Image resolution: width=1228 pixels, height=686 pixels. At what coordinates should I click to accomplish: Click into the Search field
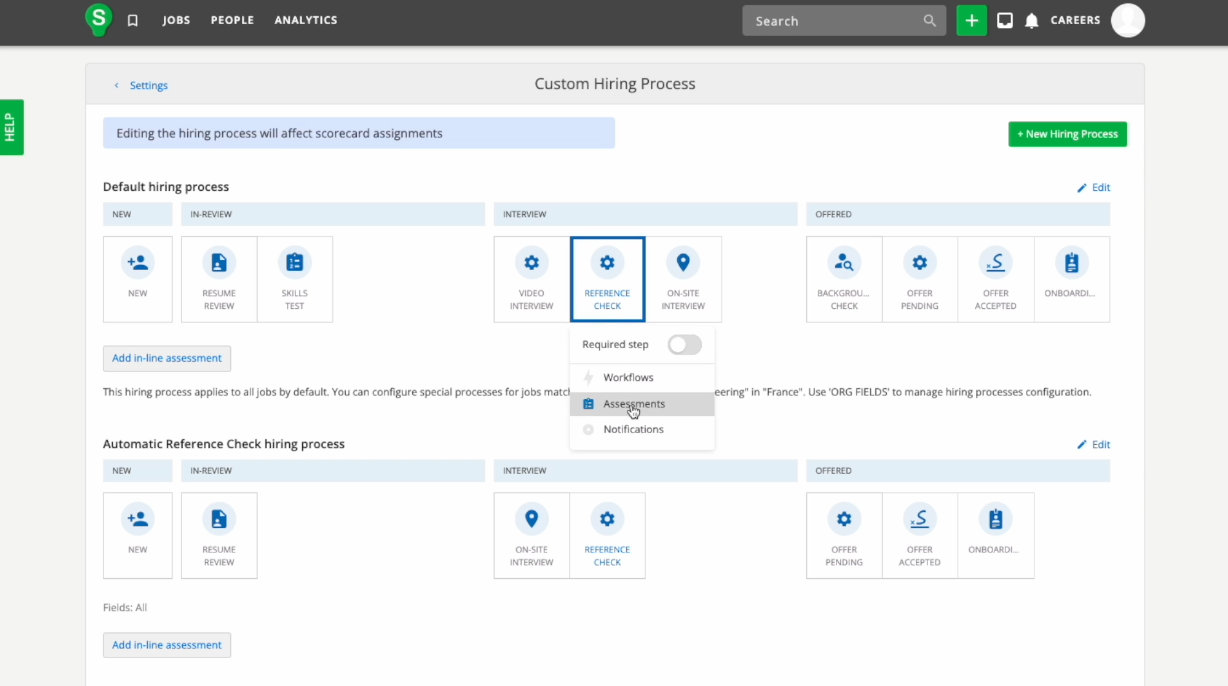pyautogui.click(x=835, y=21)
